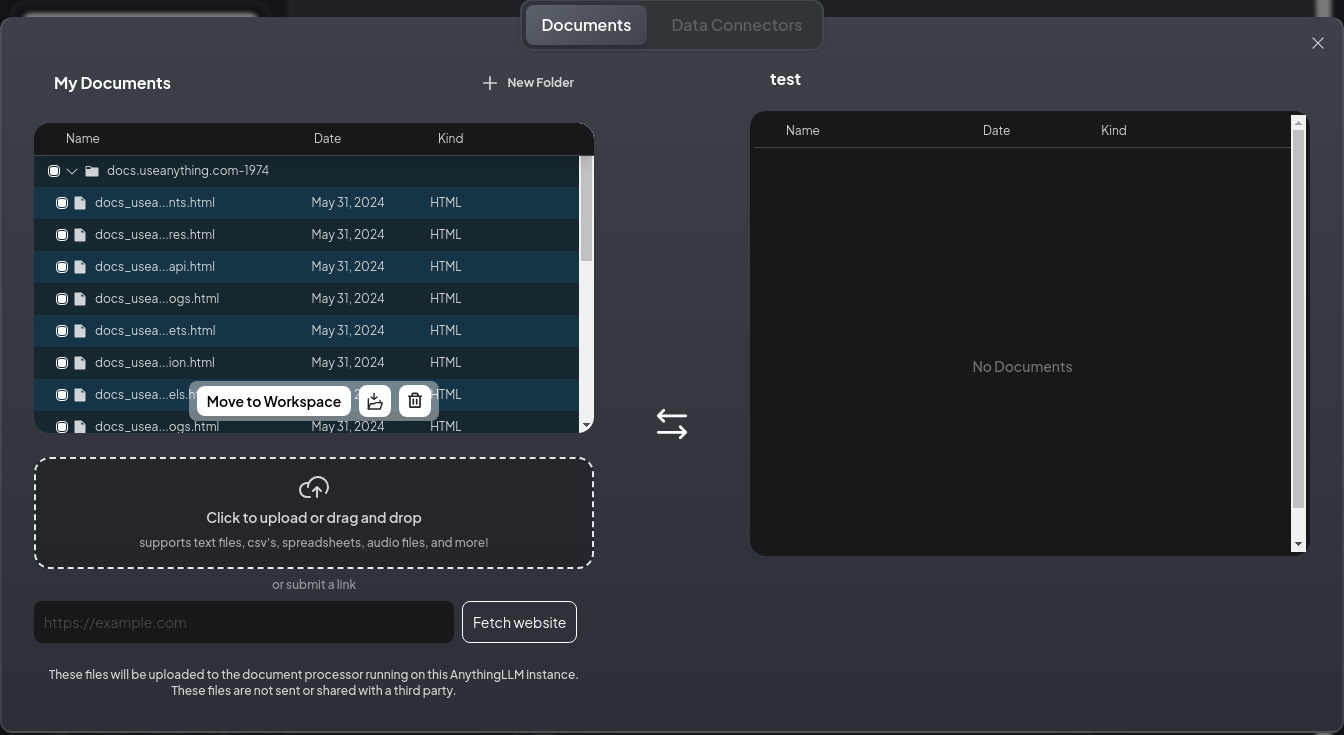Check the docs_usea...nts.html checkbox

pos(62,203)
